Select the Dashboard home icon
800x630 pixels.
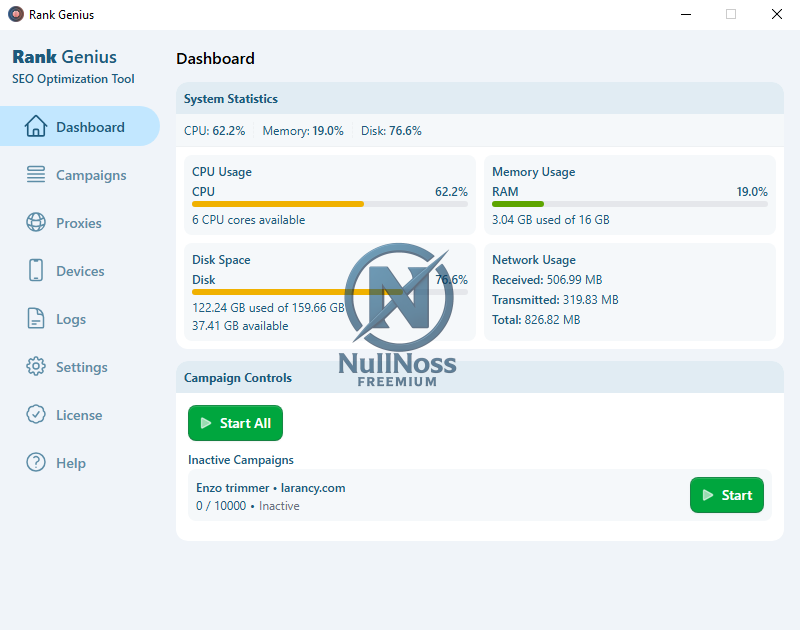[35, 126]
